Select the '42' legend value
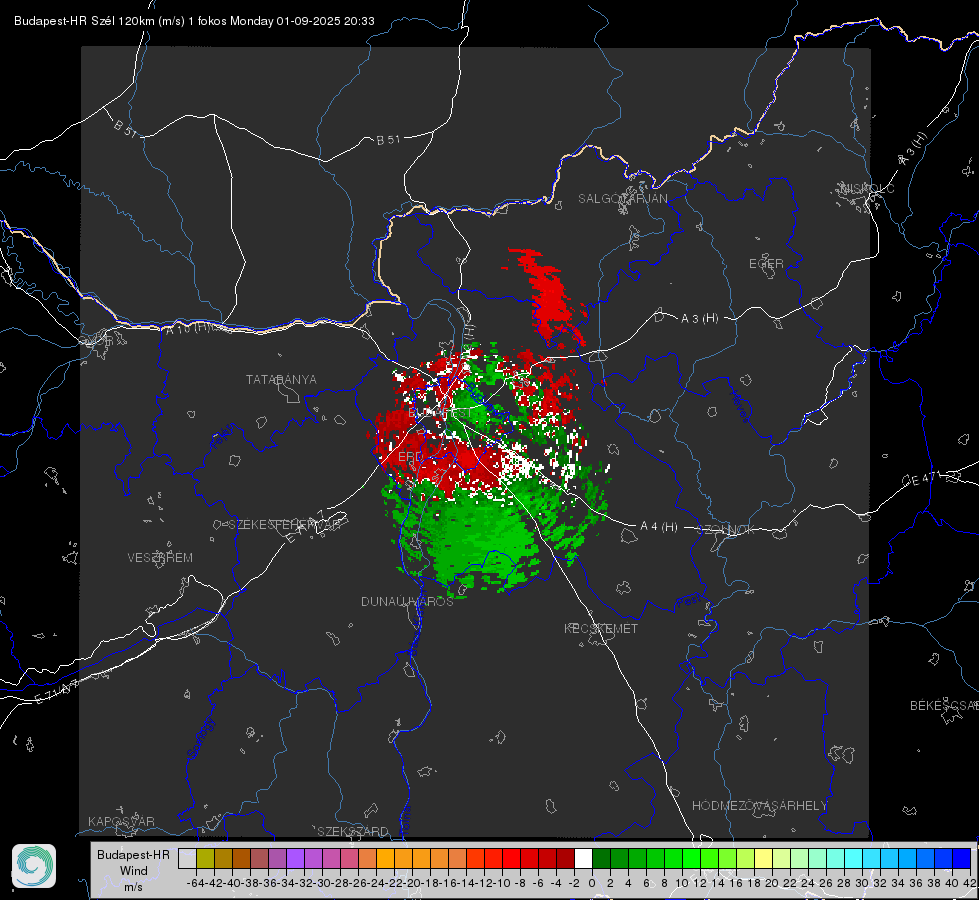 click(969, 883)
